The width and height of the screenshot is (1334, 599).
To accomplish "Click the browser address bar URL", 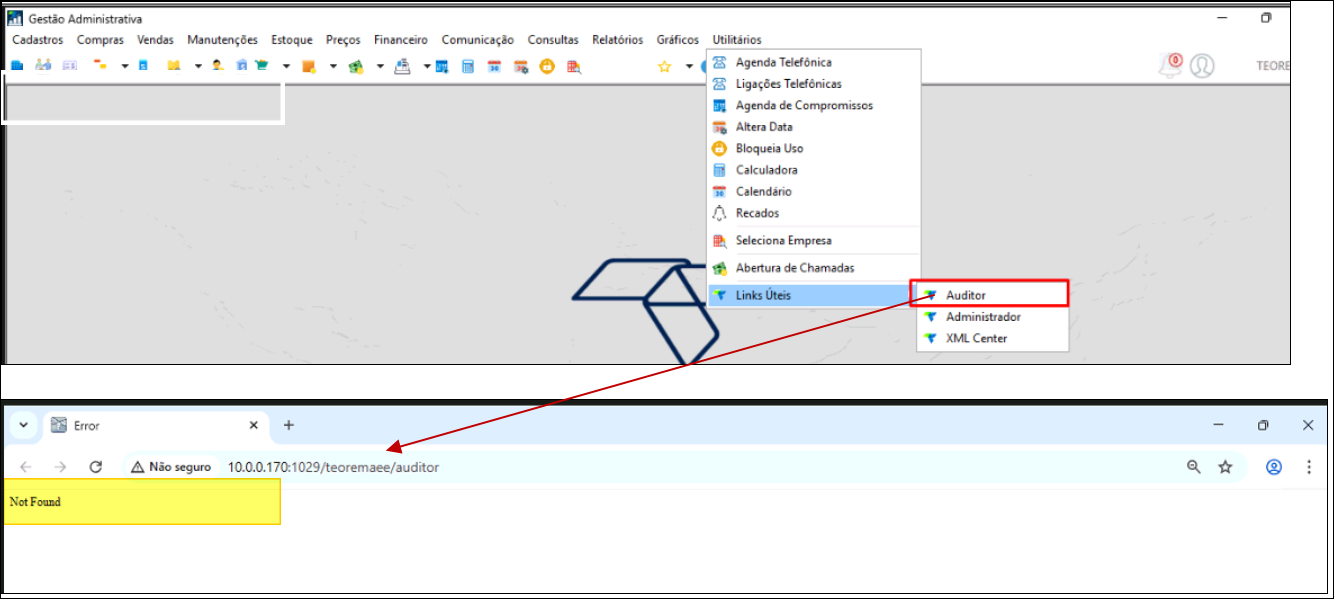I will [333, 467].
